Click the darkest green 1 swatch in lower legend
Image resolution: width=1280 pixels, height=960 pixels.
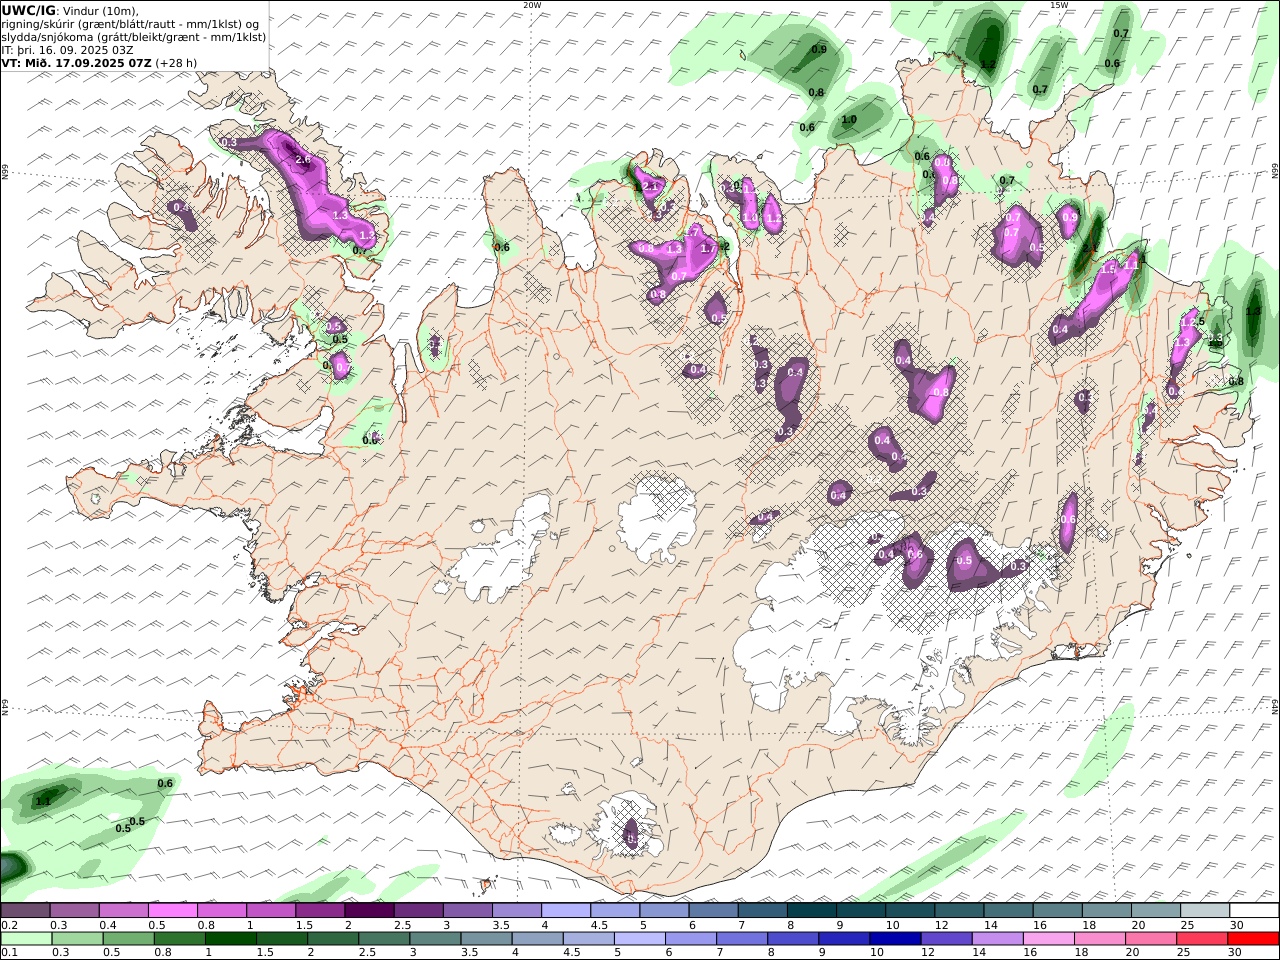pyautogui.click(x=230, y=939)
